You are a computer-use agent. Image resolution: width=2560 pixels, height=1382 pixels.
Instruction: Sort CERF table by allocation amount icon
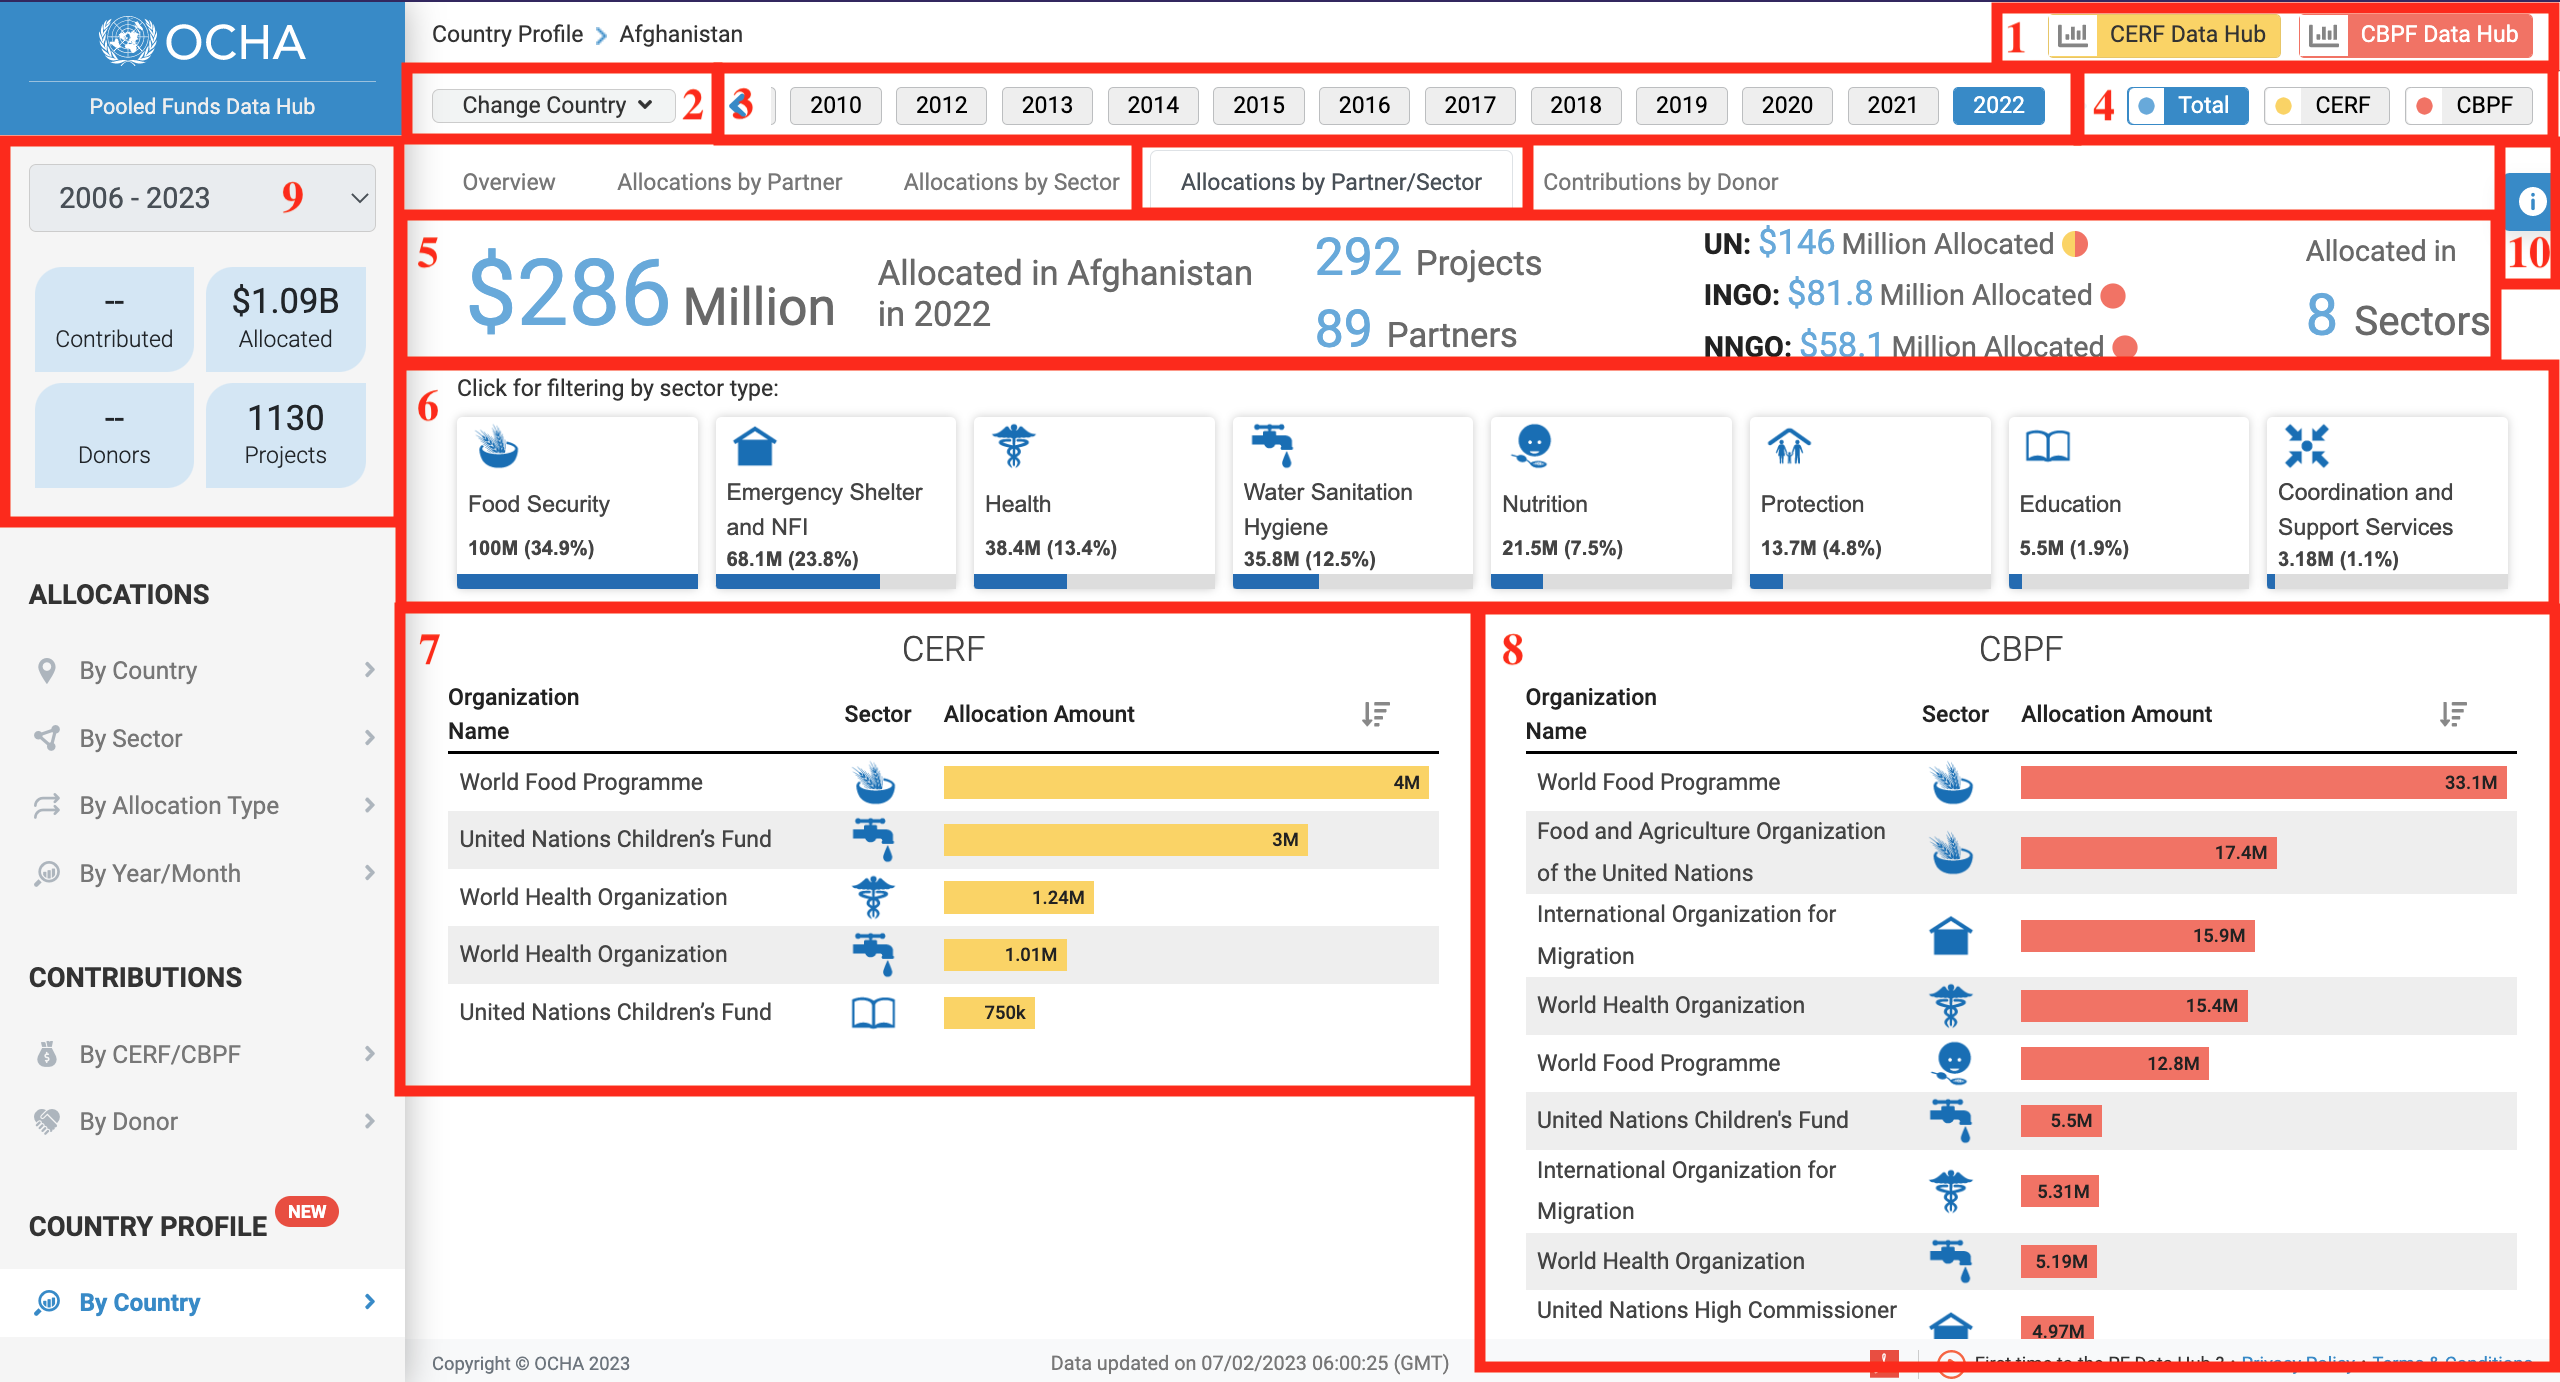(1376, 714)
